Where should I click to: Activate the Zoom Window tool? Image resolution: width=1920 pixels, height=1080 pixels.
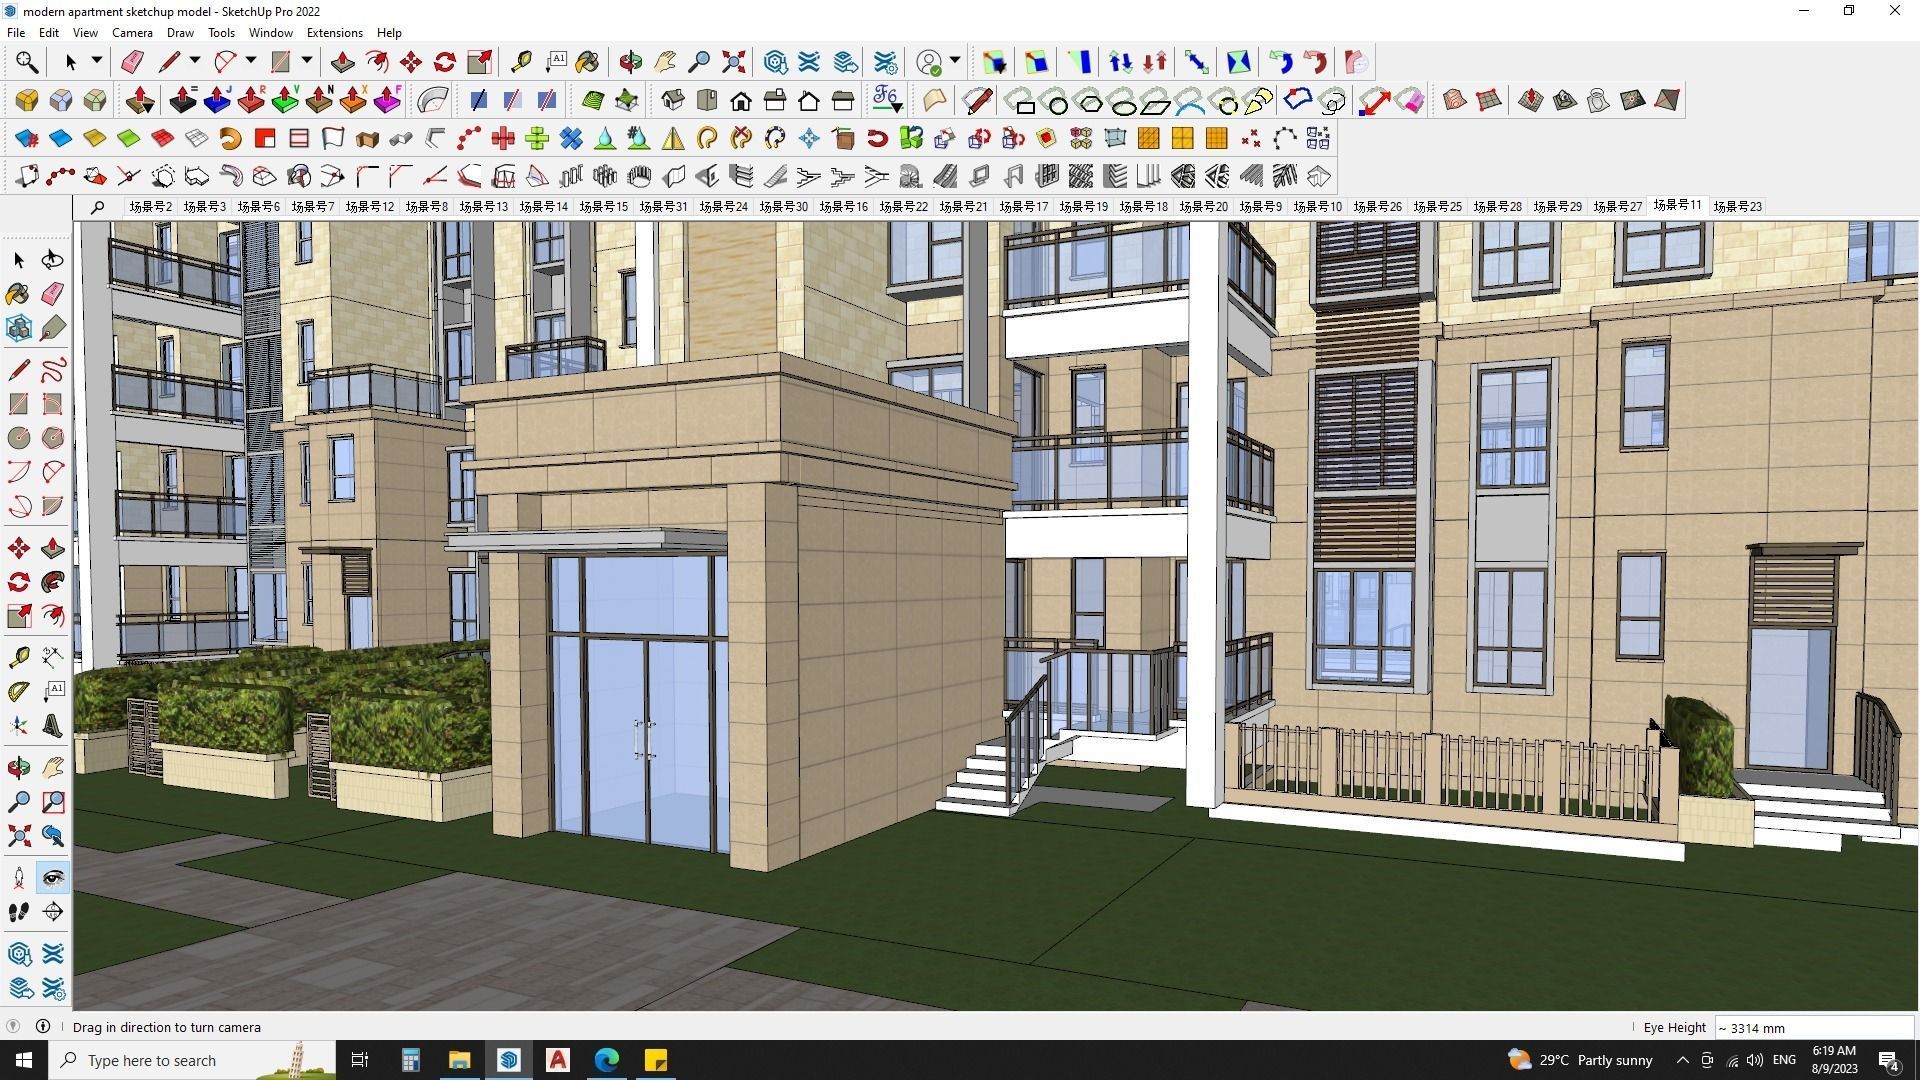coord(52,802)
